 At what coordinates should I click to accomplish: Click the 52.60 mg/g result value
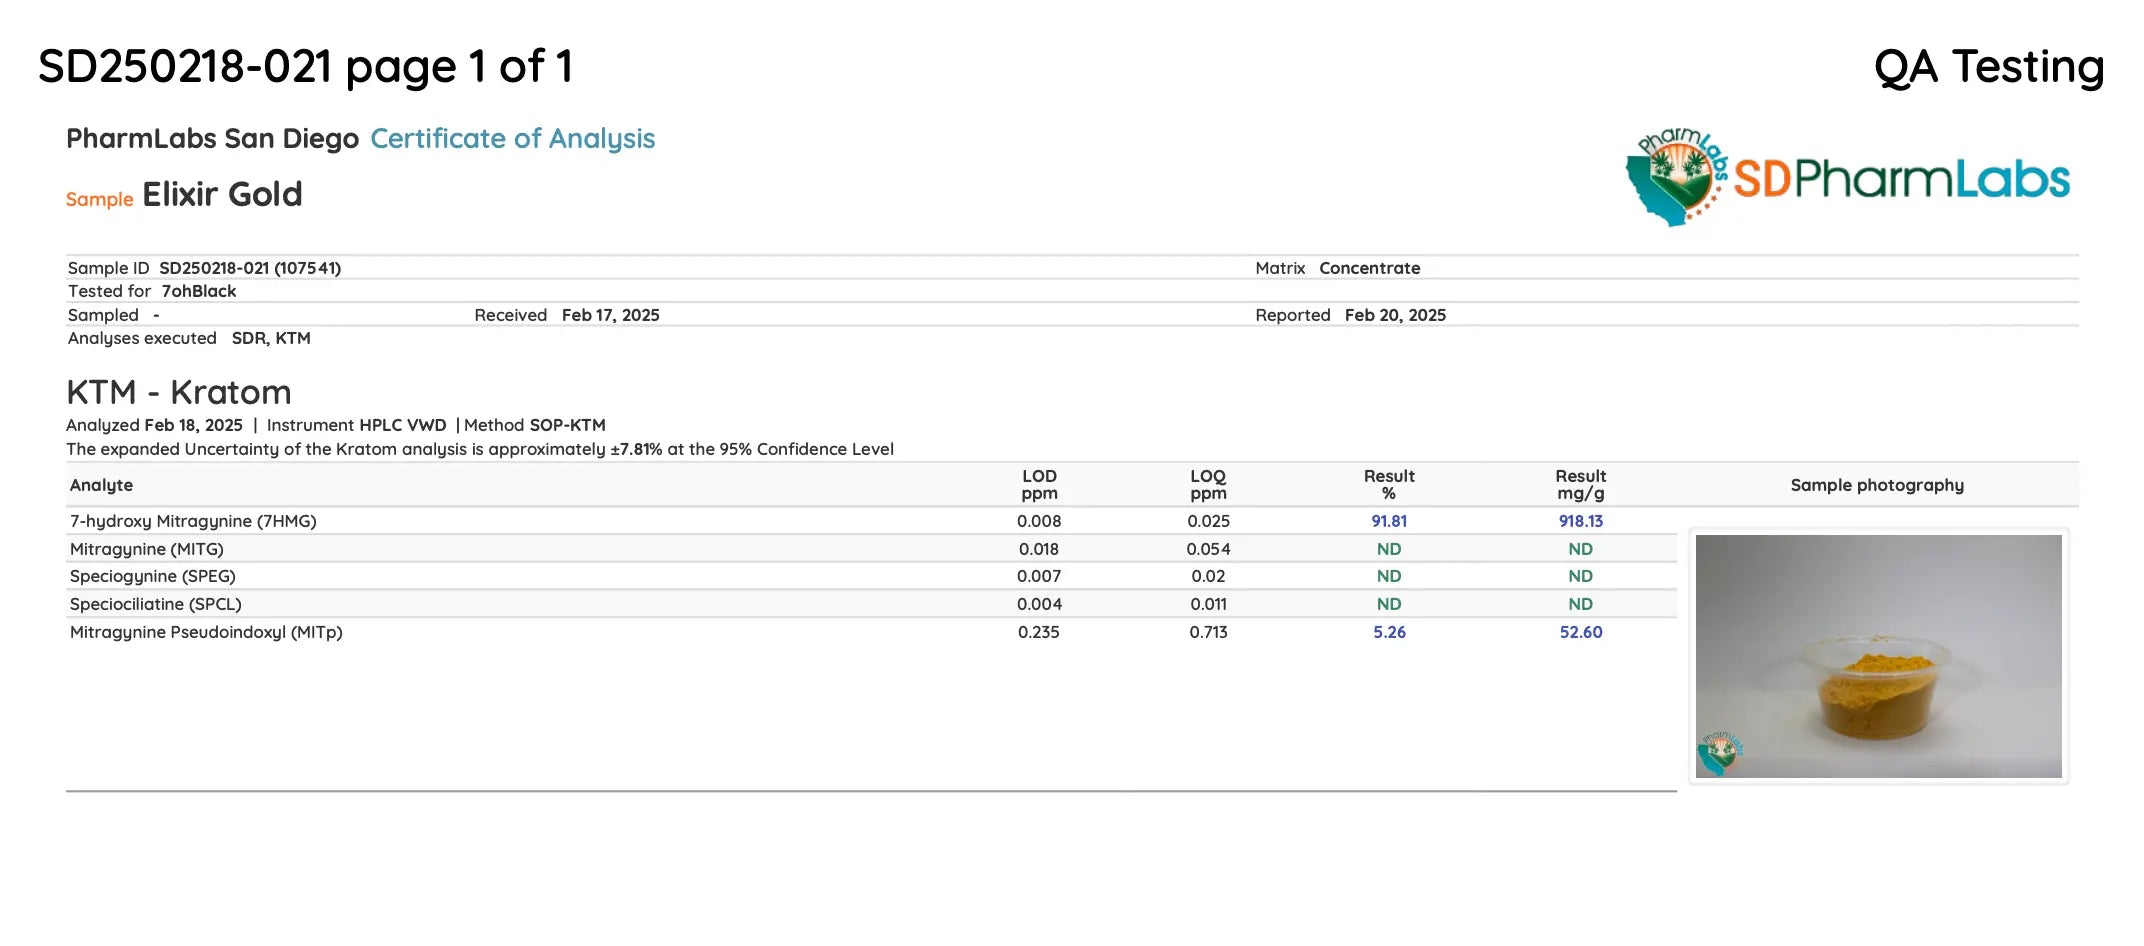[x=1580, y=632]
